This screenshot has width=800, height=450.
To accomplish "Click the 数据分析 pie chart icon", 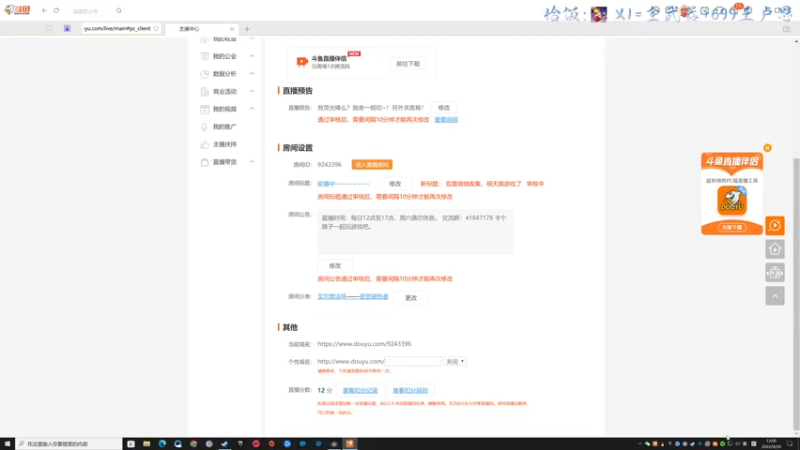I will coord(205,74).
